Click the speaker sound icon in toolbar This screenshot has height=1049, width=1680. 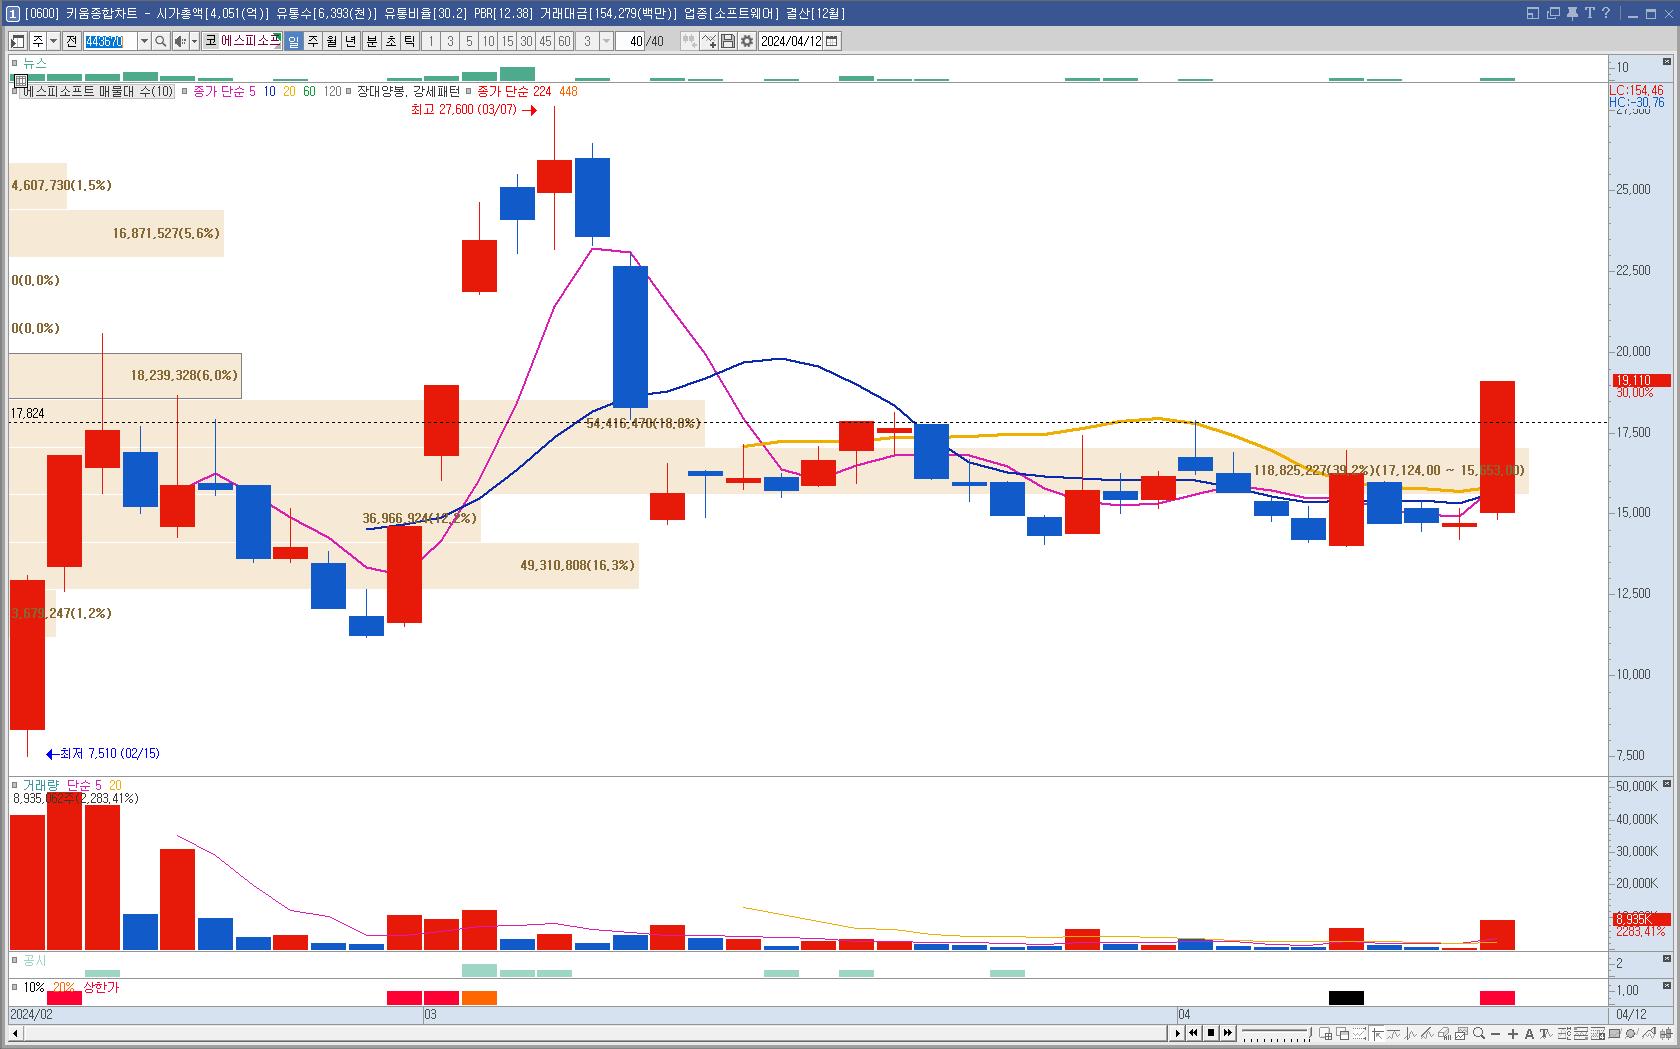179,41
